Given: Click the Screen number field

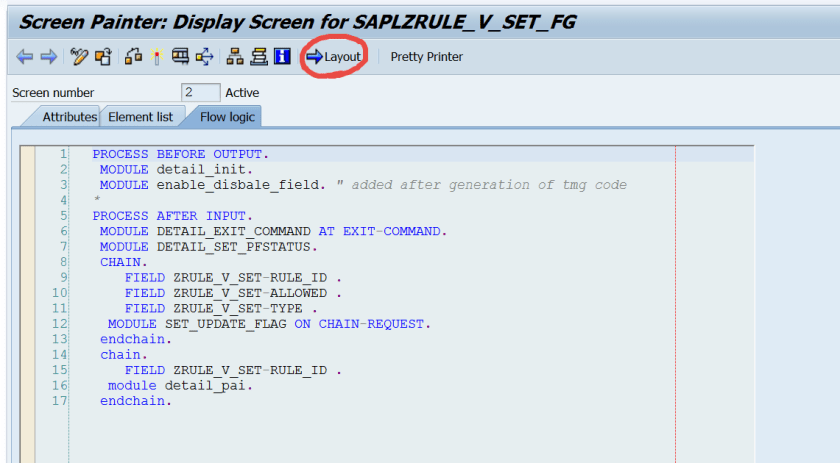Looking at the screenshot, I should point(200,92).
